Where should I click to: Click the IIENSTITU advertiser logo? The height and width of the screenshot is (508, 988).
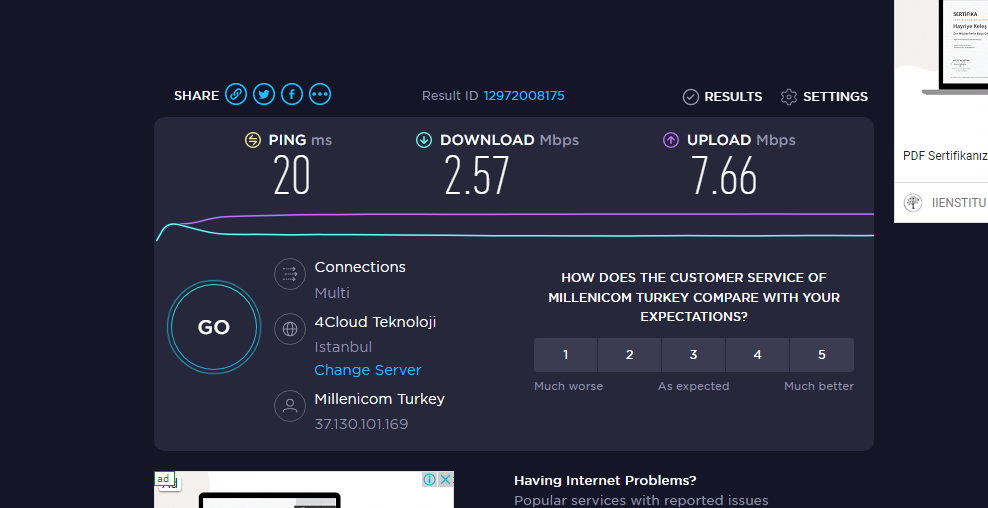click(x=912, y=203)
